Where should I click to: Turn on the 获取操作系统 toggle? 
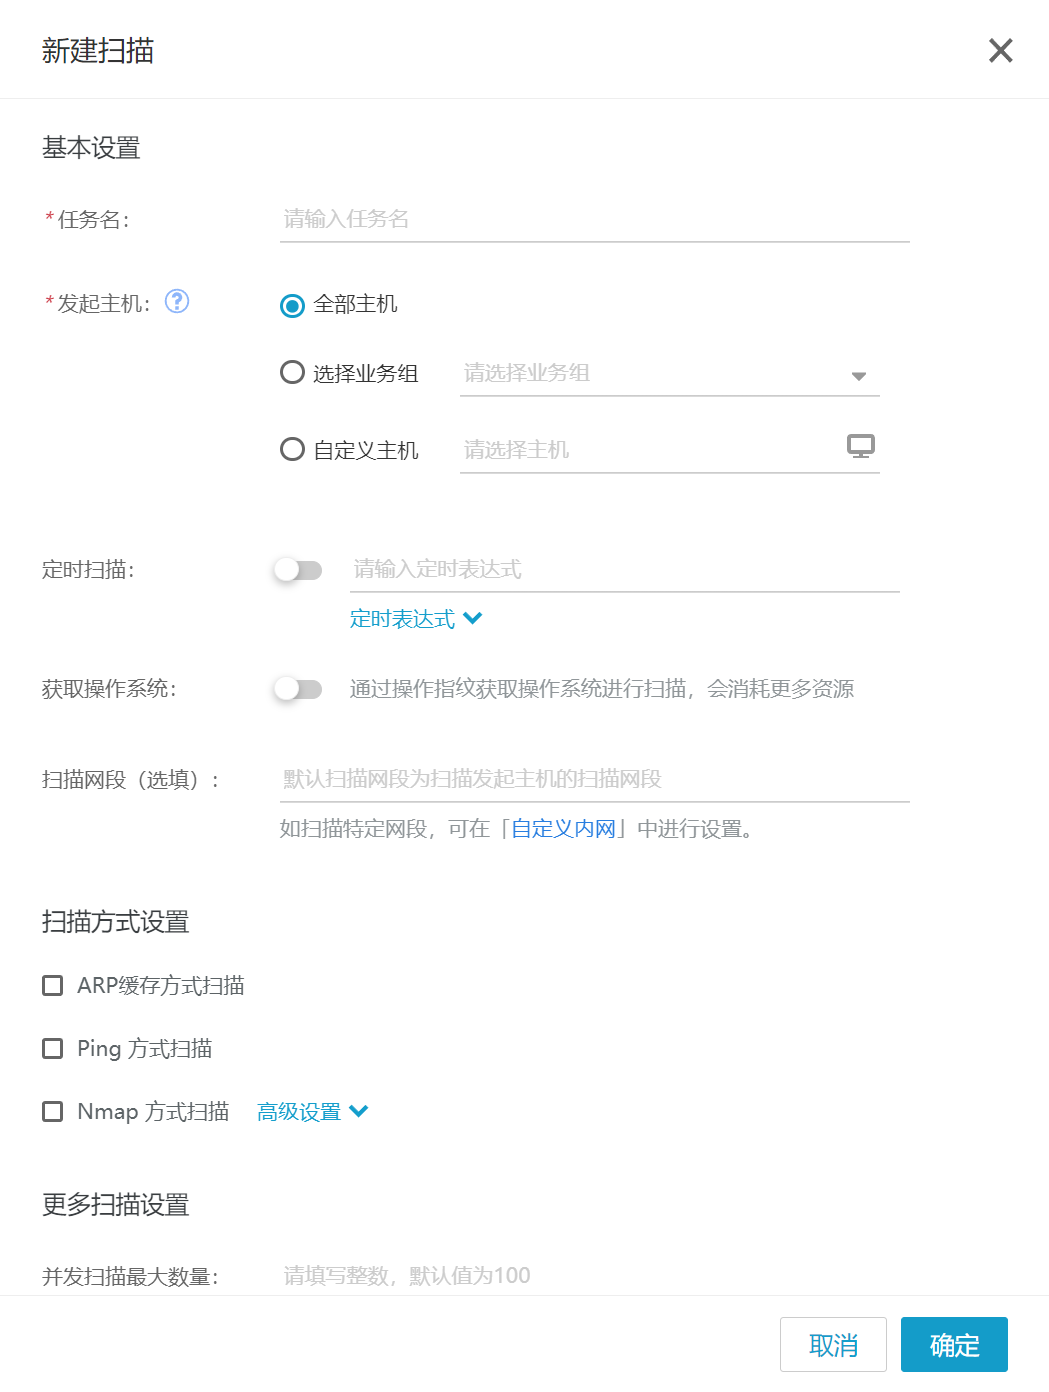click(x=298, y=689)
